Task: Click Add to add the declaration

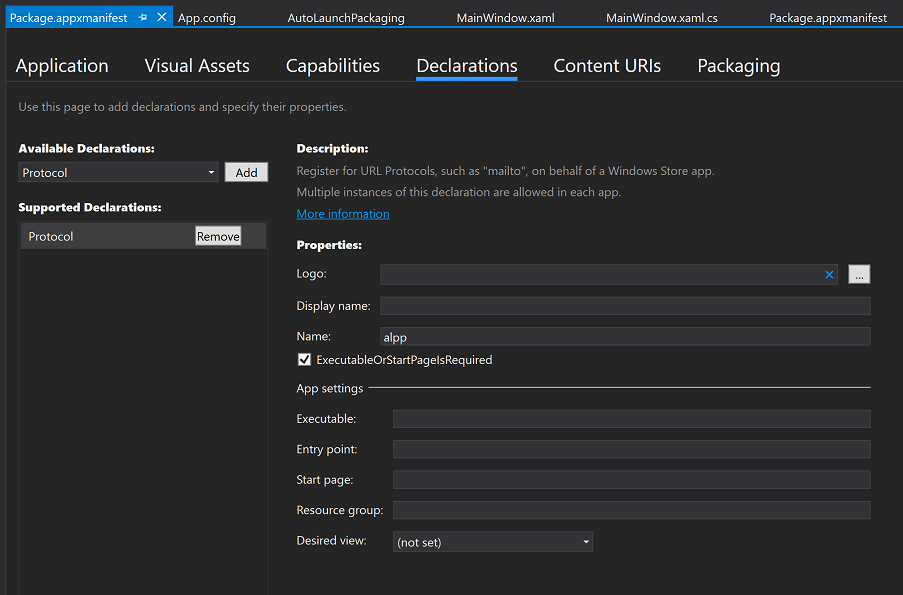Action: 246,172
